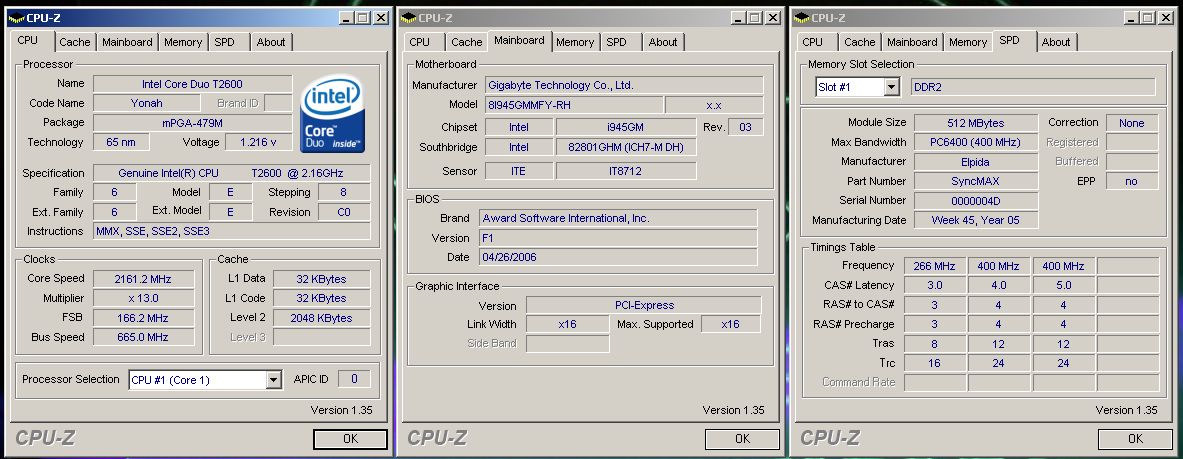The image size is (1183, 459).
Task: Click the 665.0 MHz bus speed value
Action: 143,337
